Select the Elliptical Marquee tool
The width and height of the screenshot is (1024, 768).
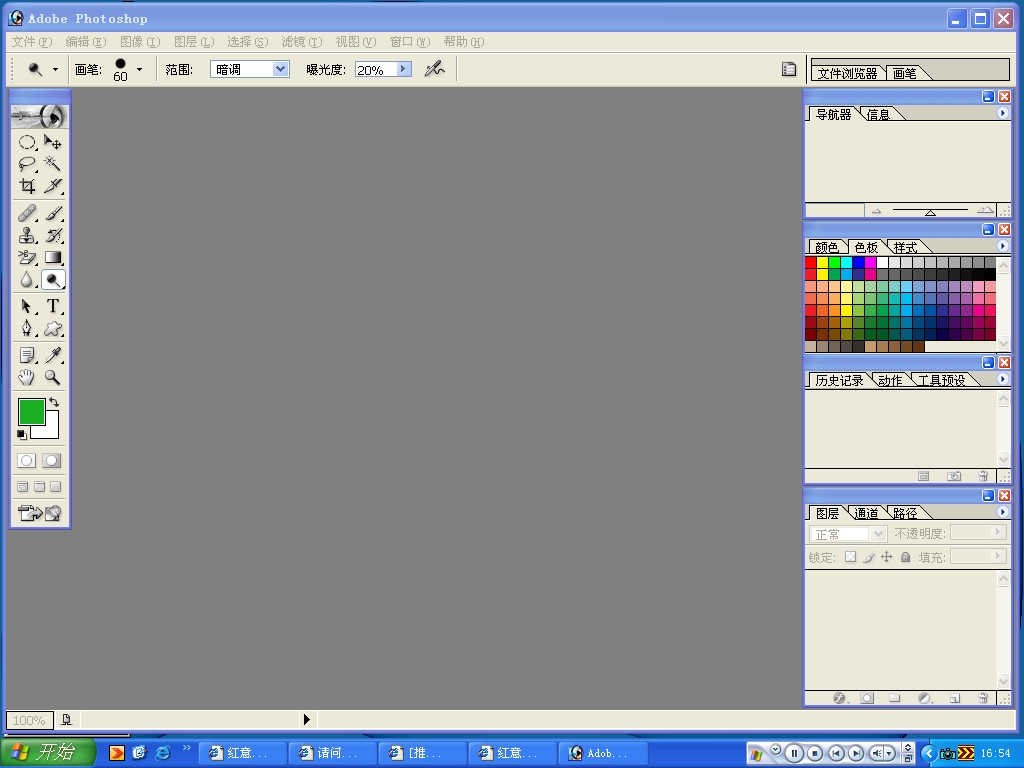click(x=27, y=142)
